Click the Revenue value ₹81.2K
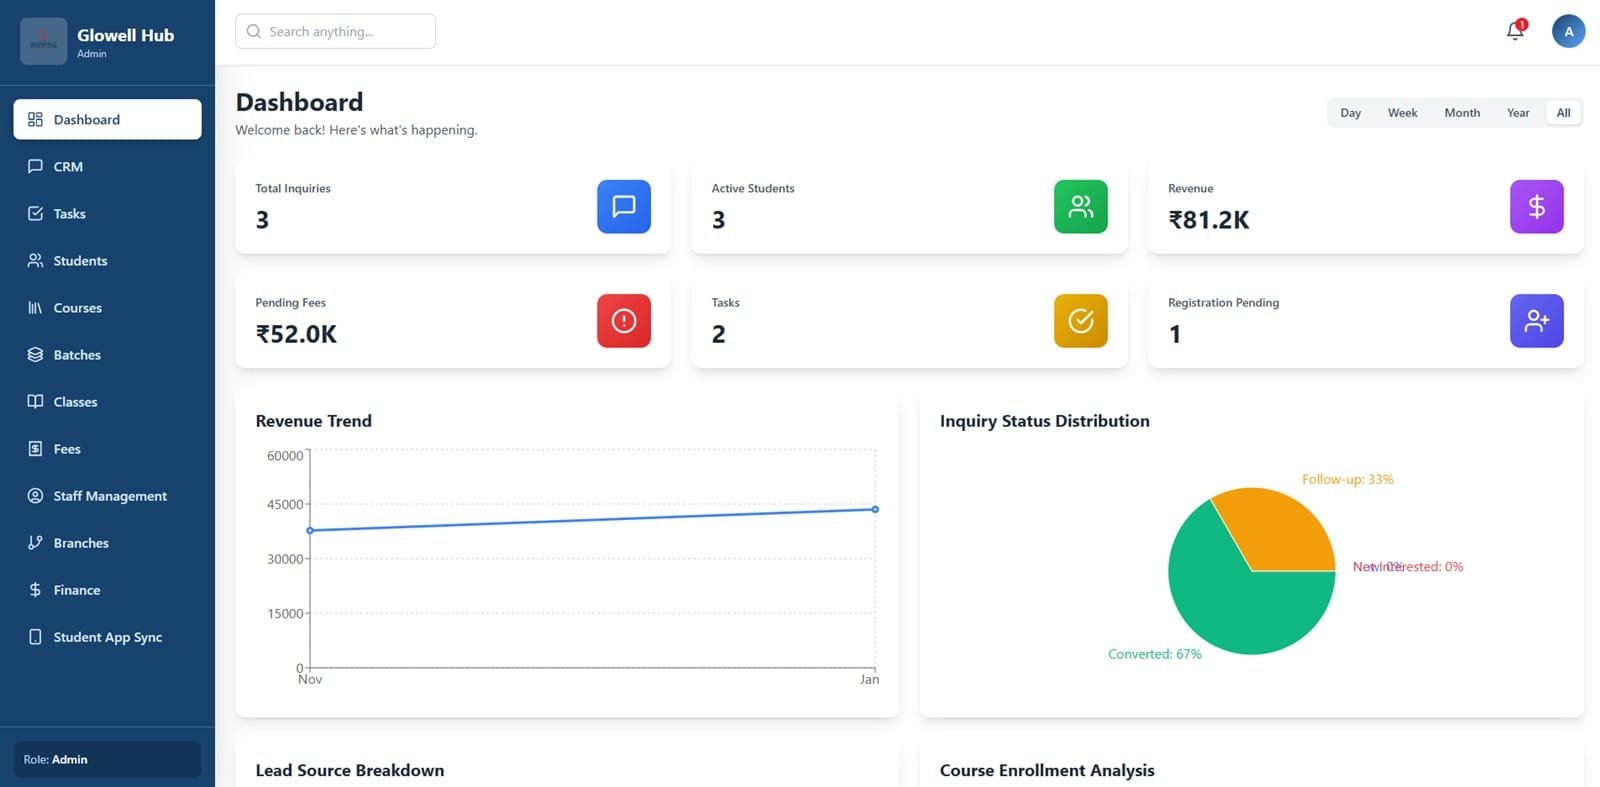The height and width of the screenshot is (787, 1600). click(1209, 220)
